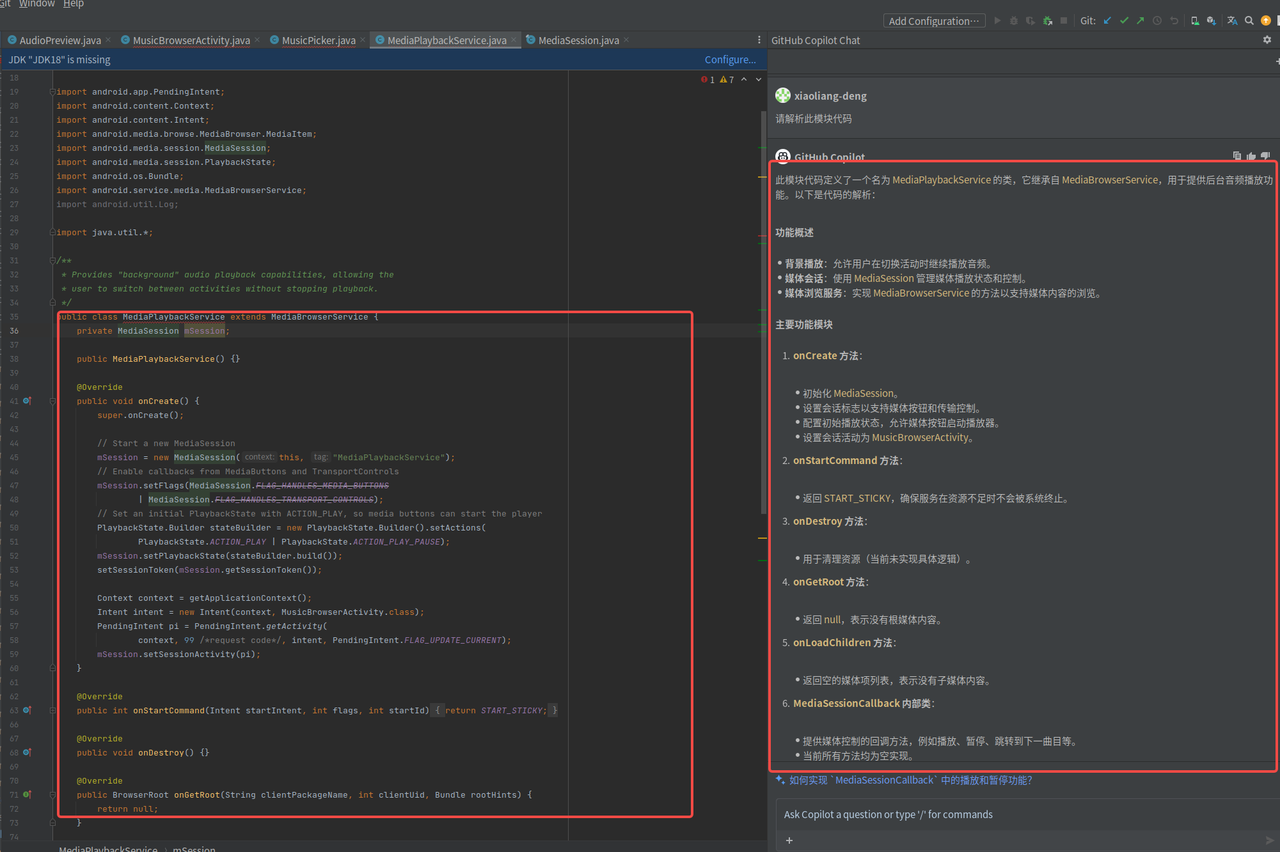Click override gutter icon beside onStartCommand
The image size is (1280, 852).
pyautogui.click(x=27, y=710)
